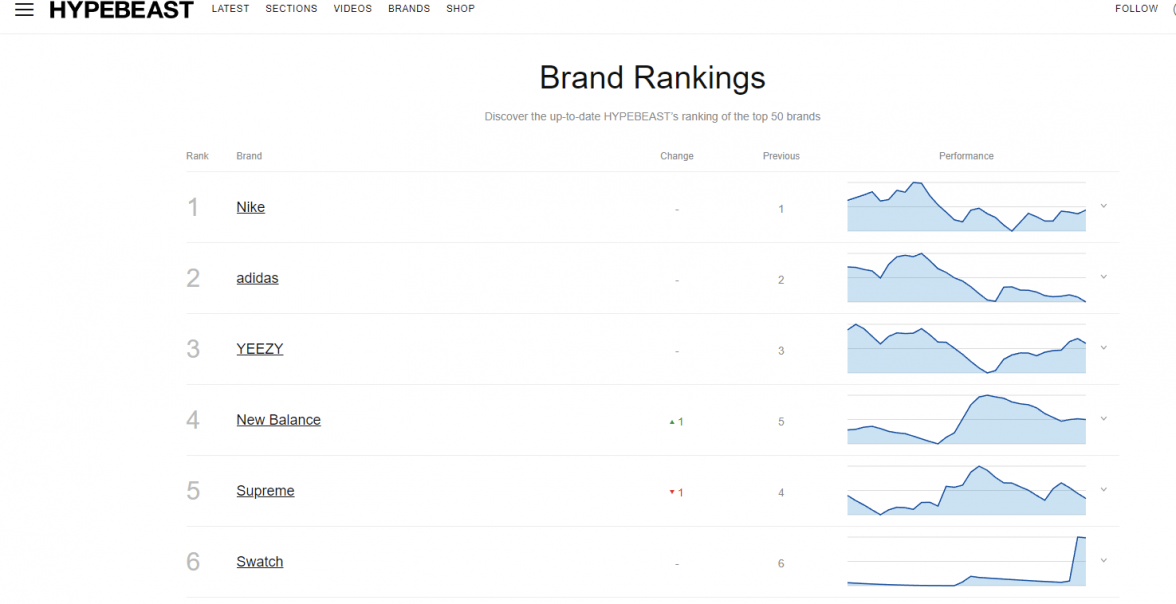Open the BRANDS navigation item
Image resolution: width=1176 pixels, height=604 pixels.
[409, 9]
